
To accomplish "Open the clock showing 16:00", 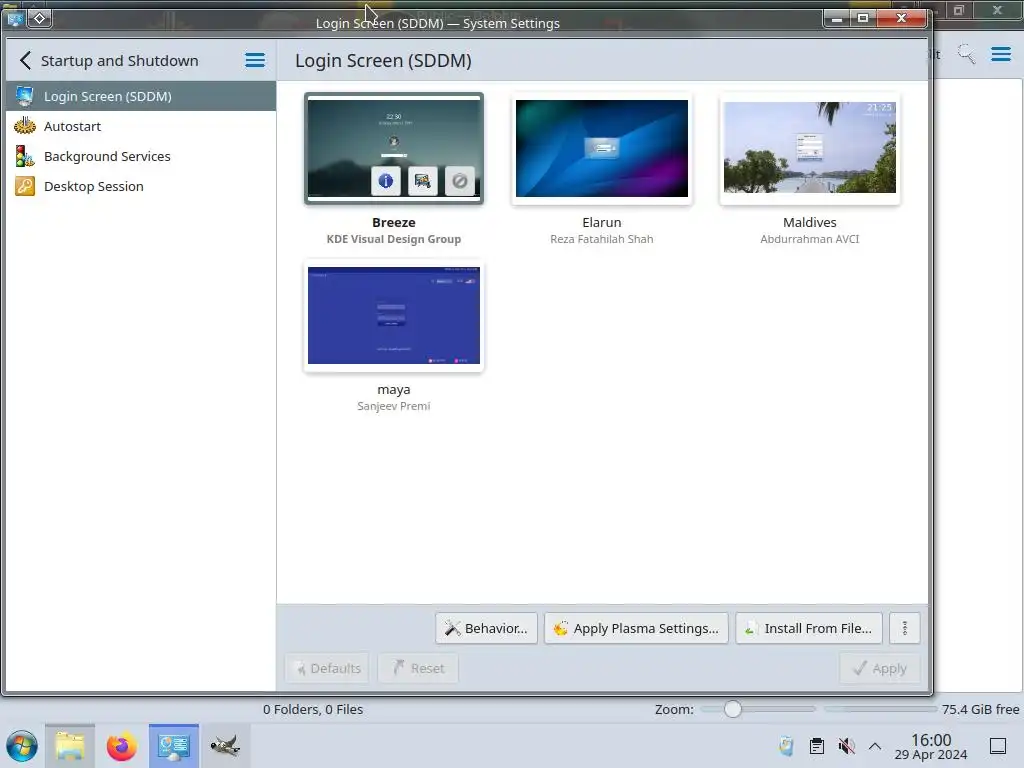I will coord(931,746).
